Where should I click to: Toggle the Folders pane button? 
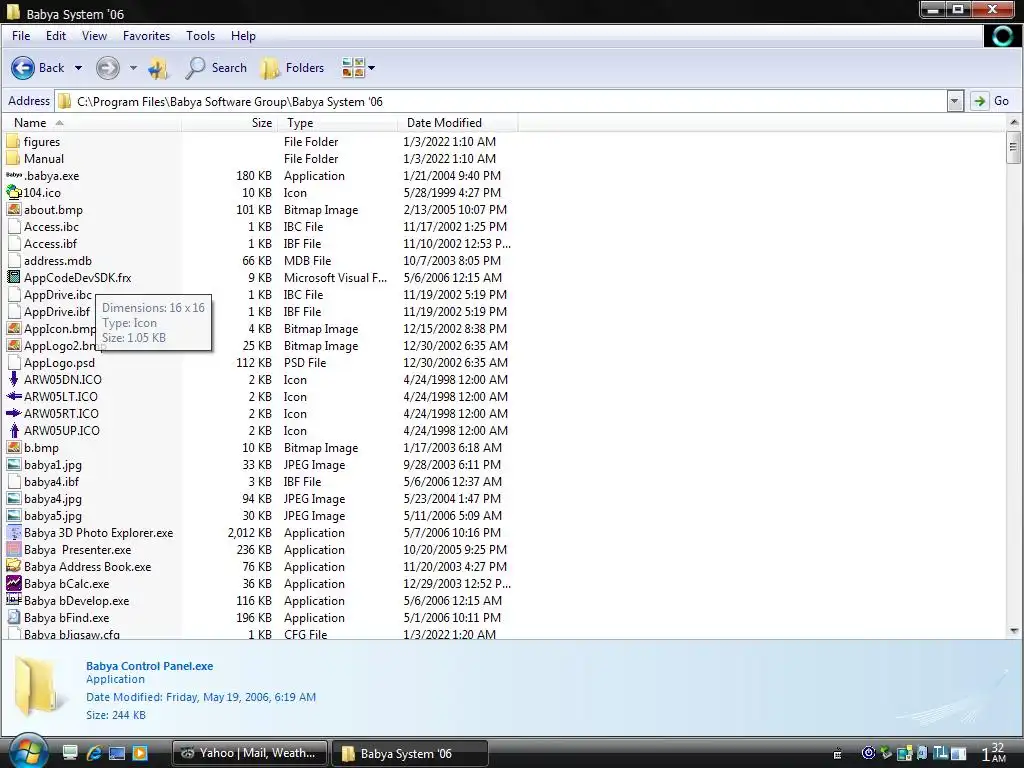click(292, 67)
